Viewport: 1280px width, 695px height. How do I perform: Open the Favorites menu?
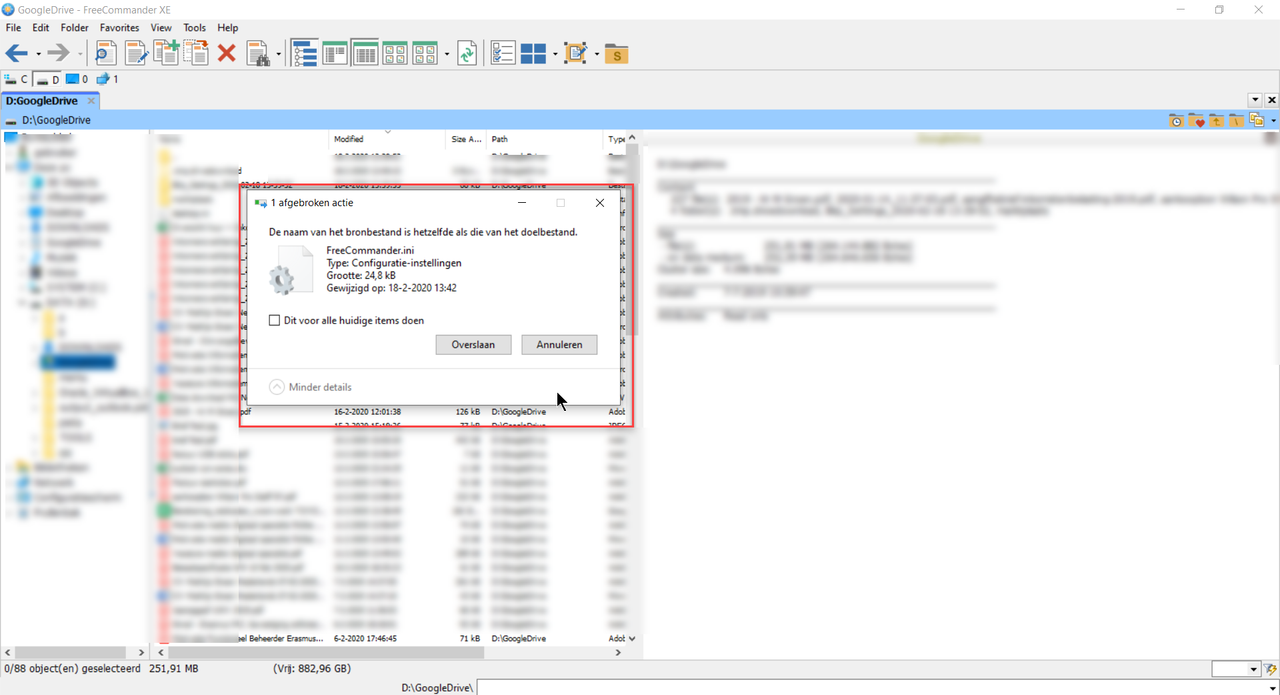coord(119,28)
